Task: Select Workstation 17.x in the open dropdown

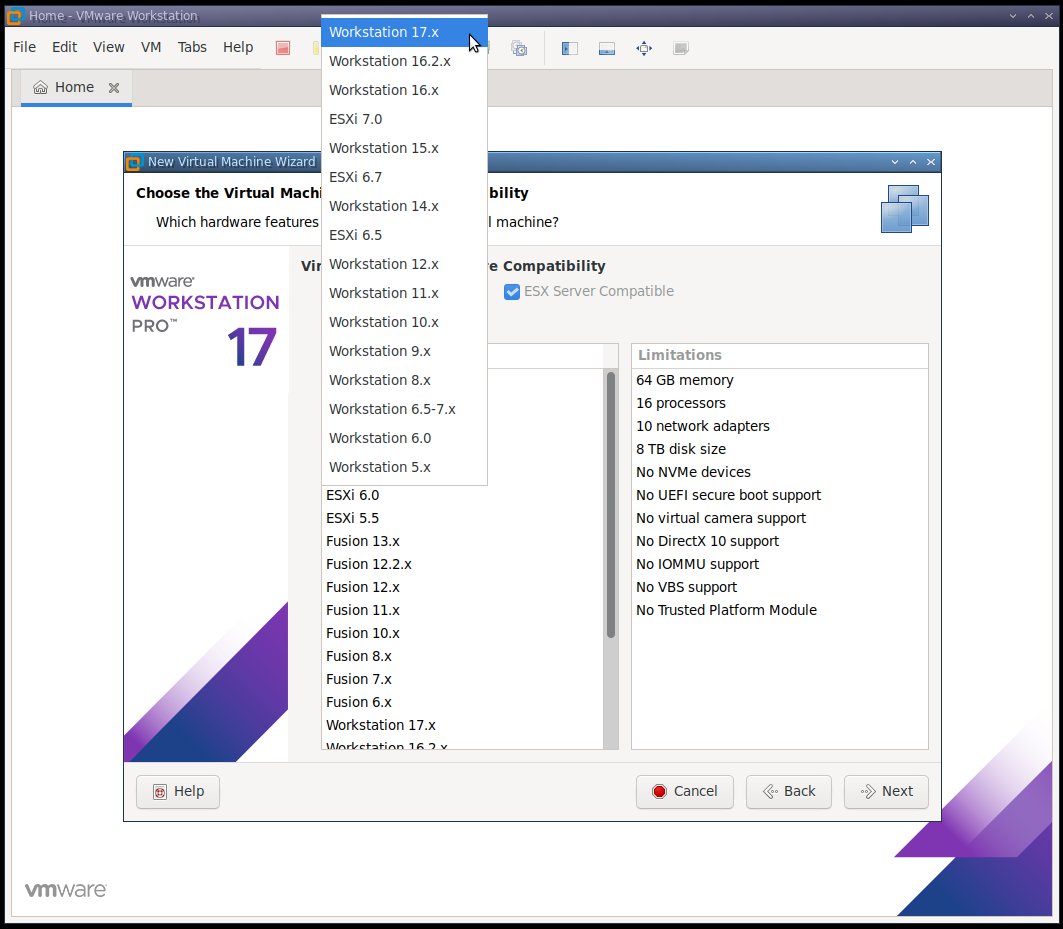Action: (404, 32)
